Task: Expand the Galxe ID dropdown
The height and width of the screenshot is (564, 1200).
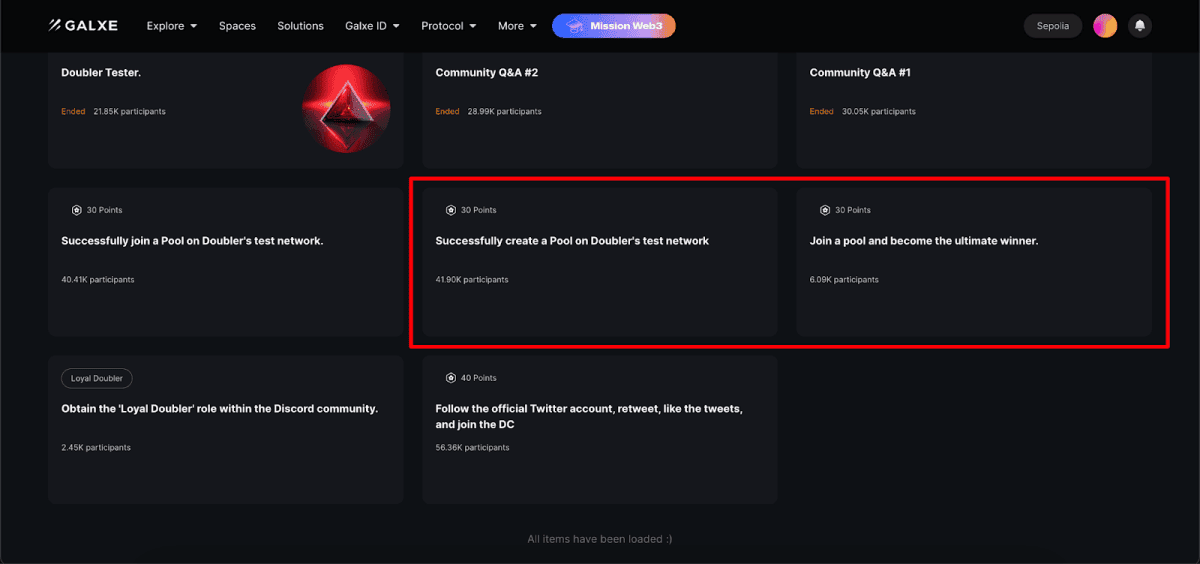Action: [x=372, y=26]
